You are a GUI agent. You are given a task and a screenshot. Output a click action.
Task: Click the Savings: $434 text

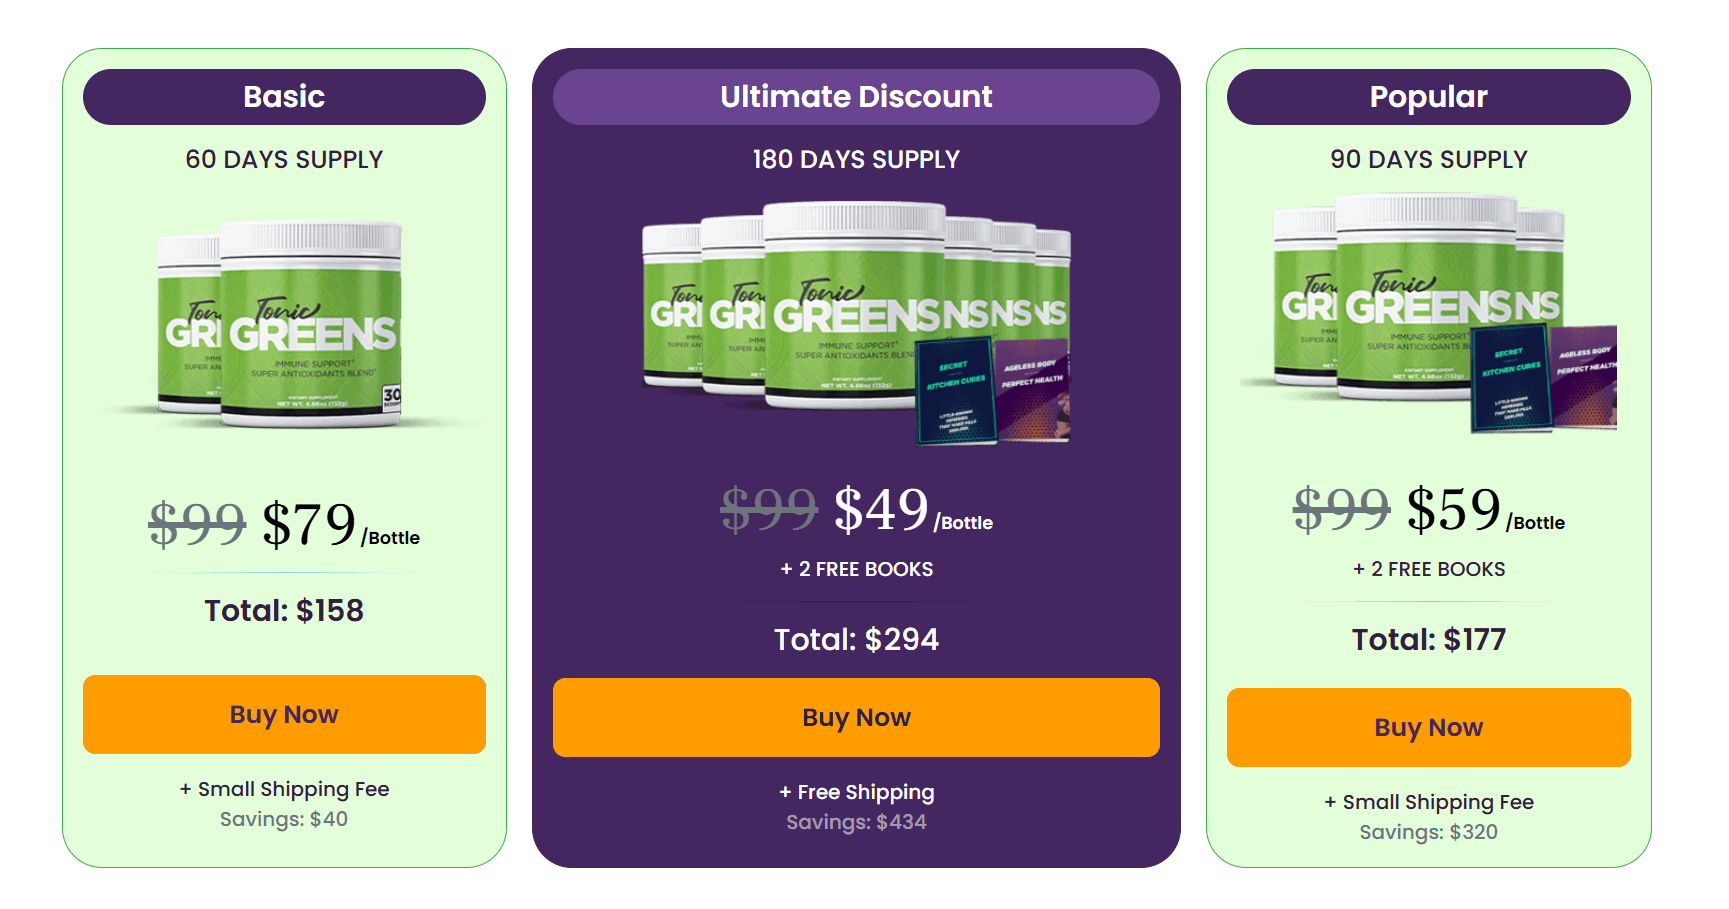pyautogui.click(x=856, y=821)
